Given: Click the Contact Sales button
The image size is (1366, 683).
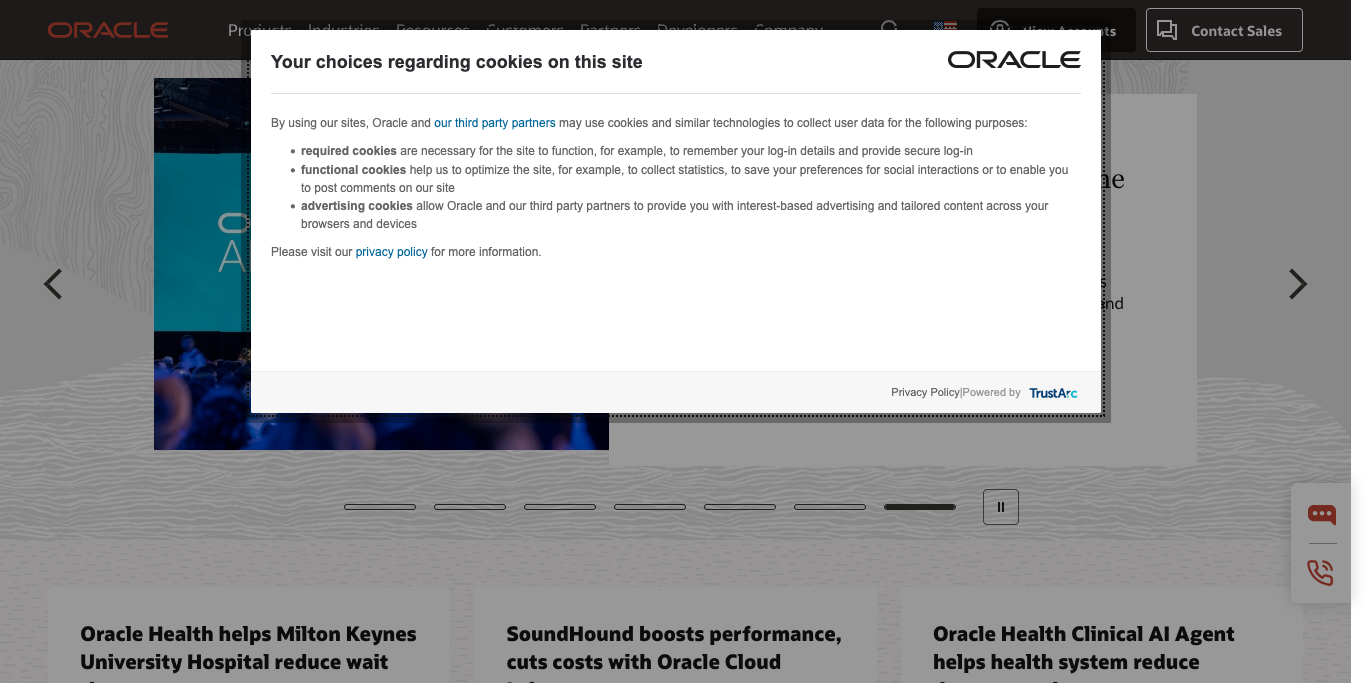Looking at the screenshot, I should [1224, 30].
